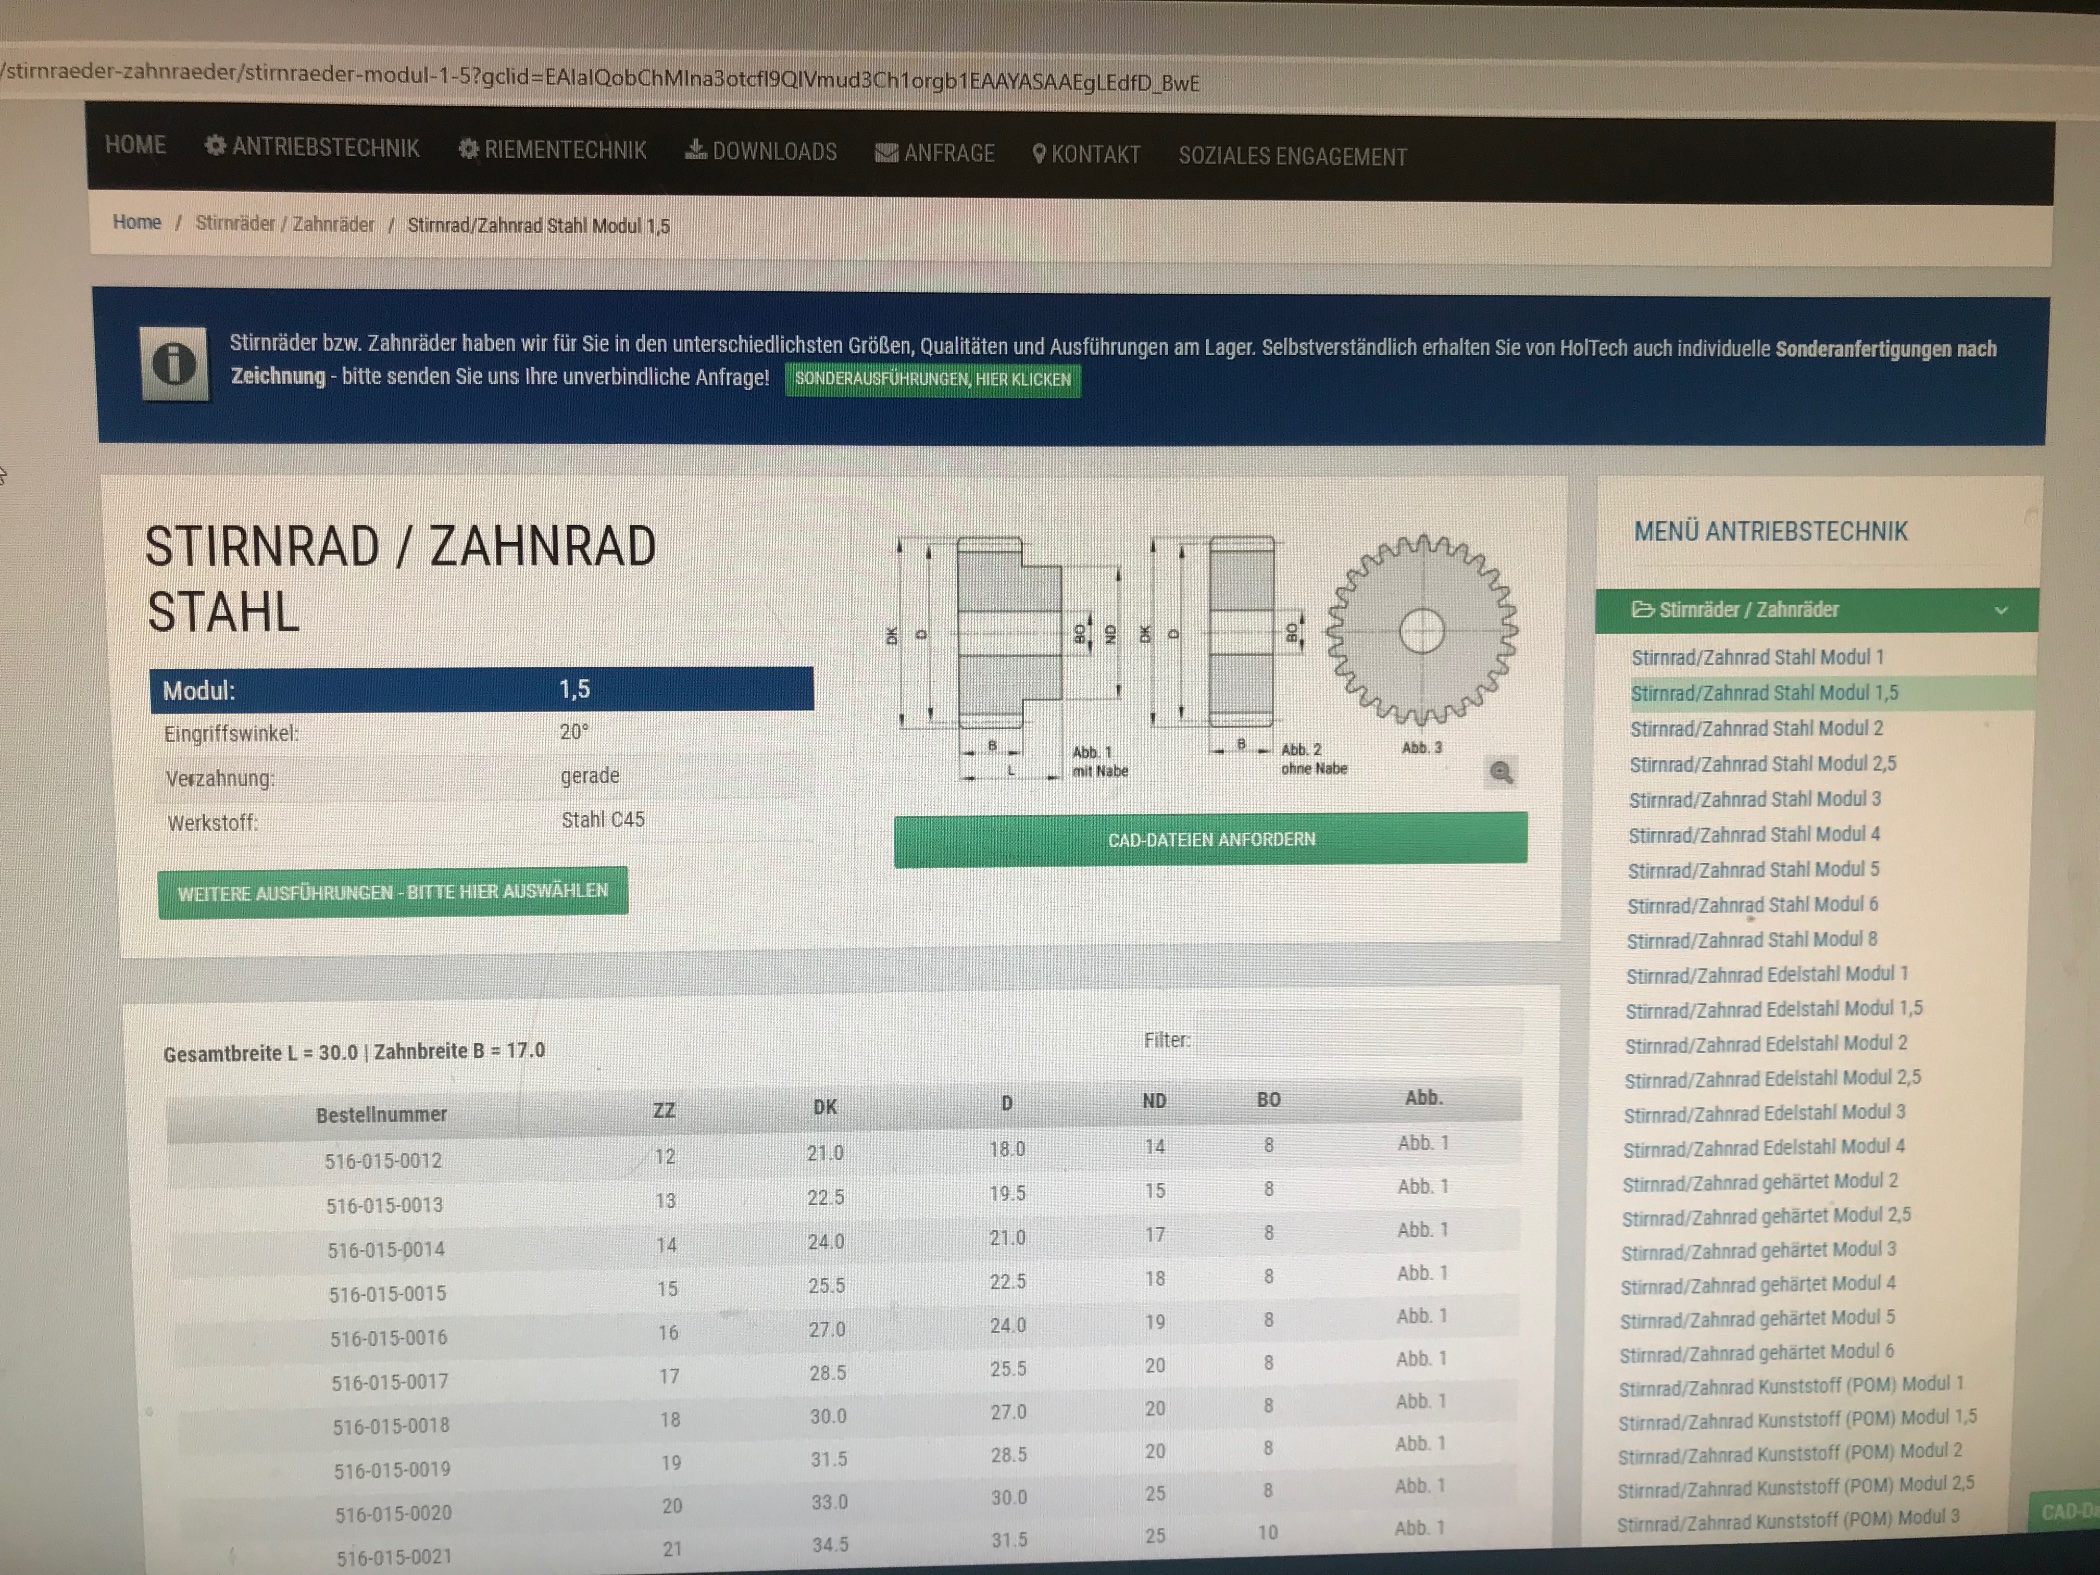Sort the table by ZZ column header
The height and width of the screenshot is (1575, 2100).
tap(664, 1110)
